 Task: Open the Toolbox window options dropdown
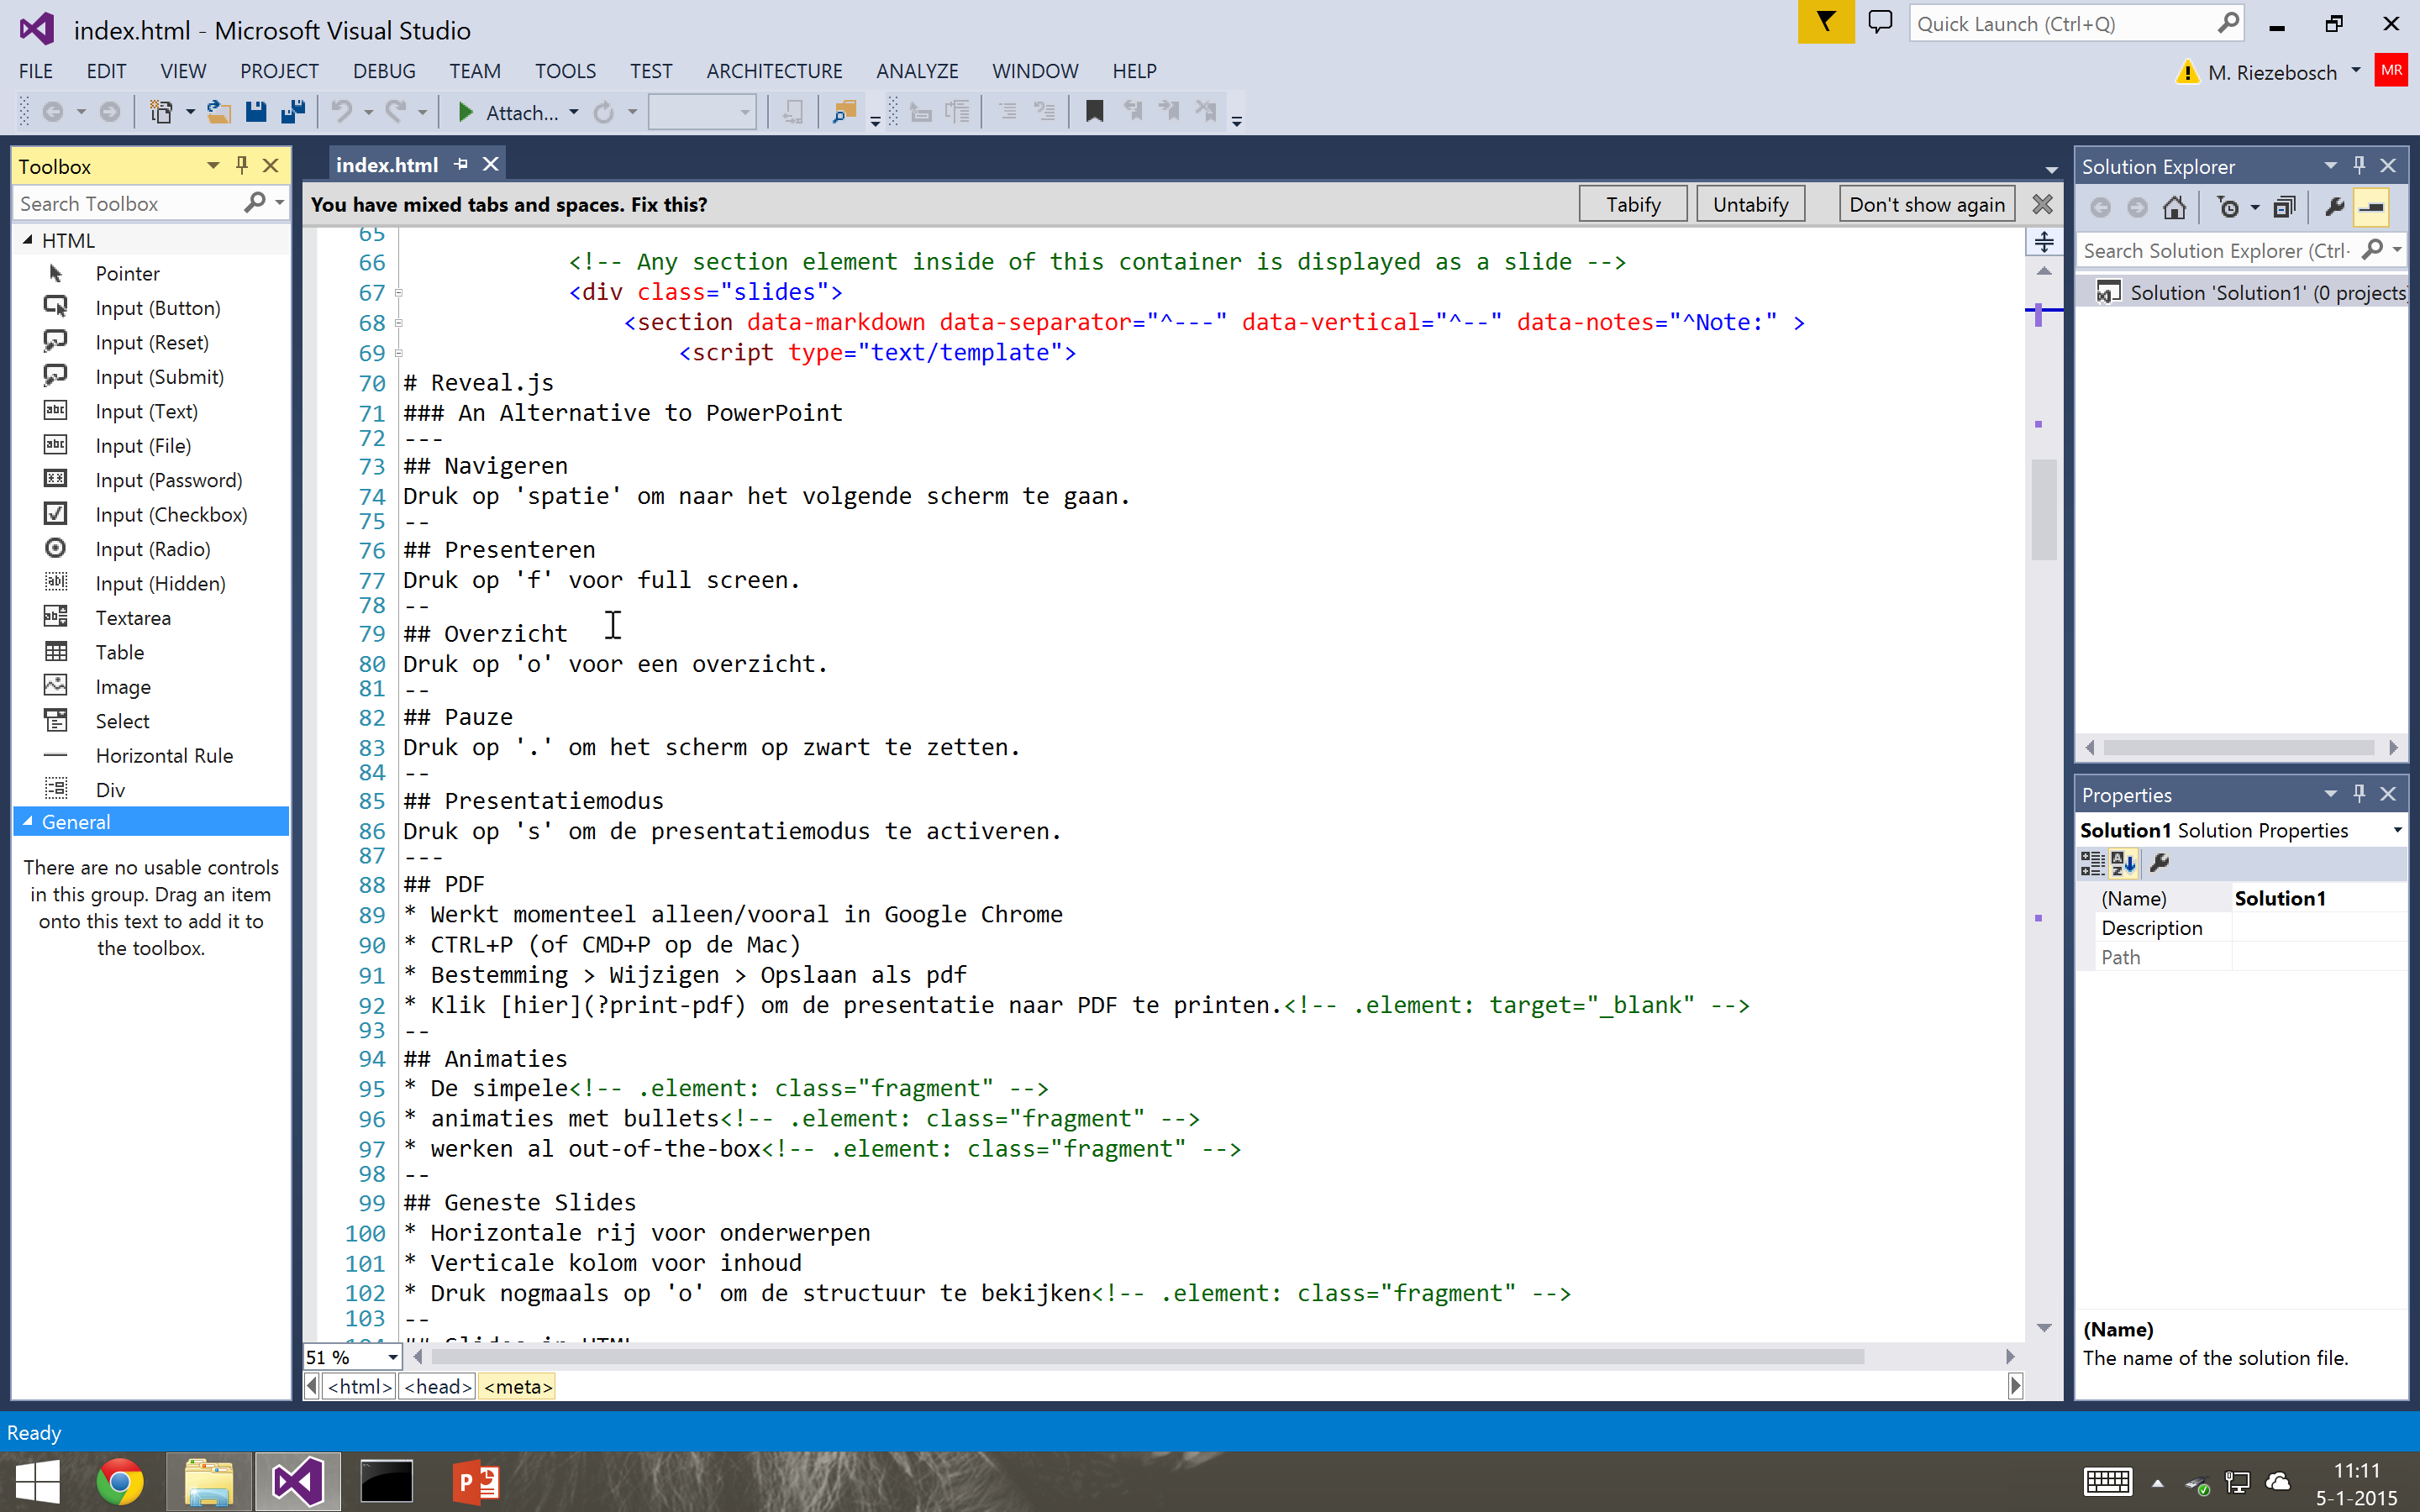(x=212, y=165)
